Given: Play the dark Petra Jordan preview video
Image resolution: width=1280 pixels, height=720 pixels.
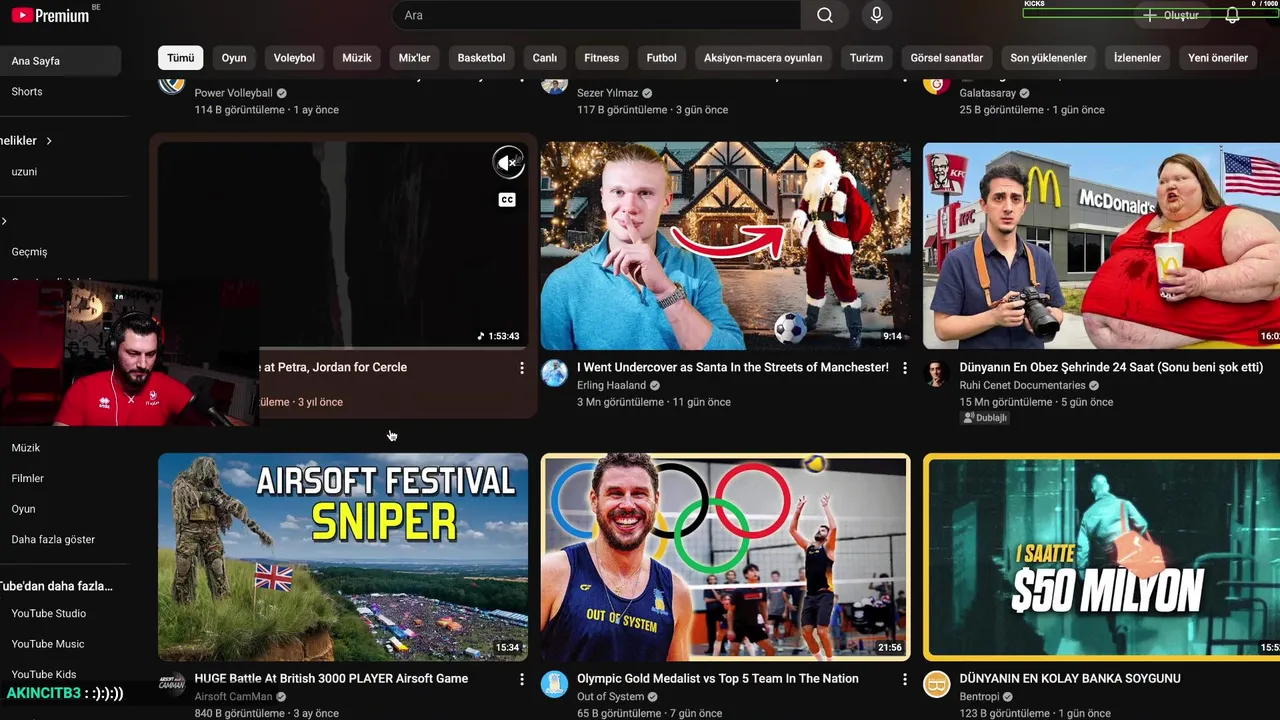Looking at the screenshot, I should click(343, 245).
